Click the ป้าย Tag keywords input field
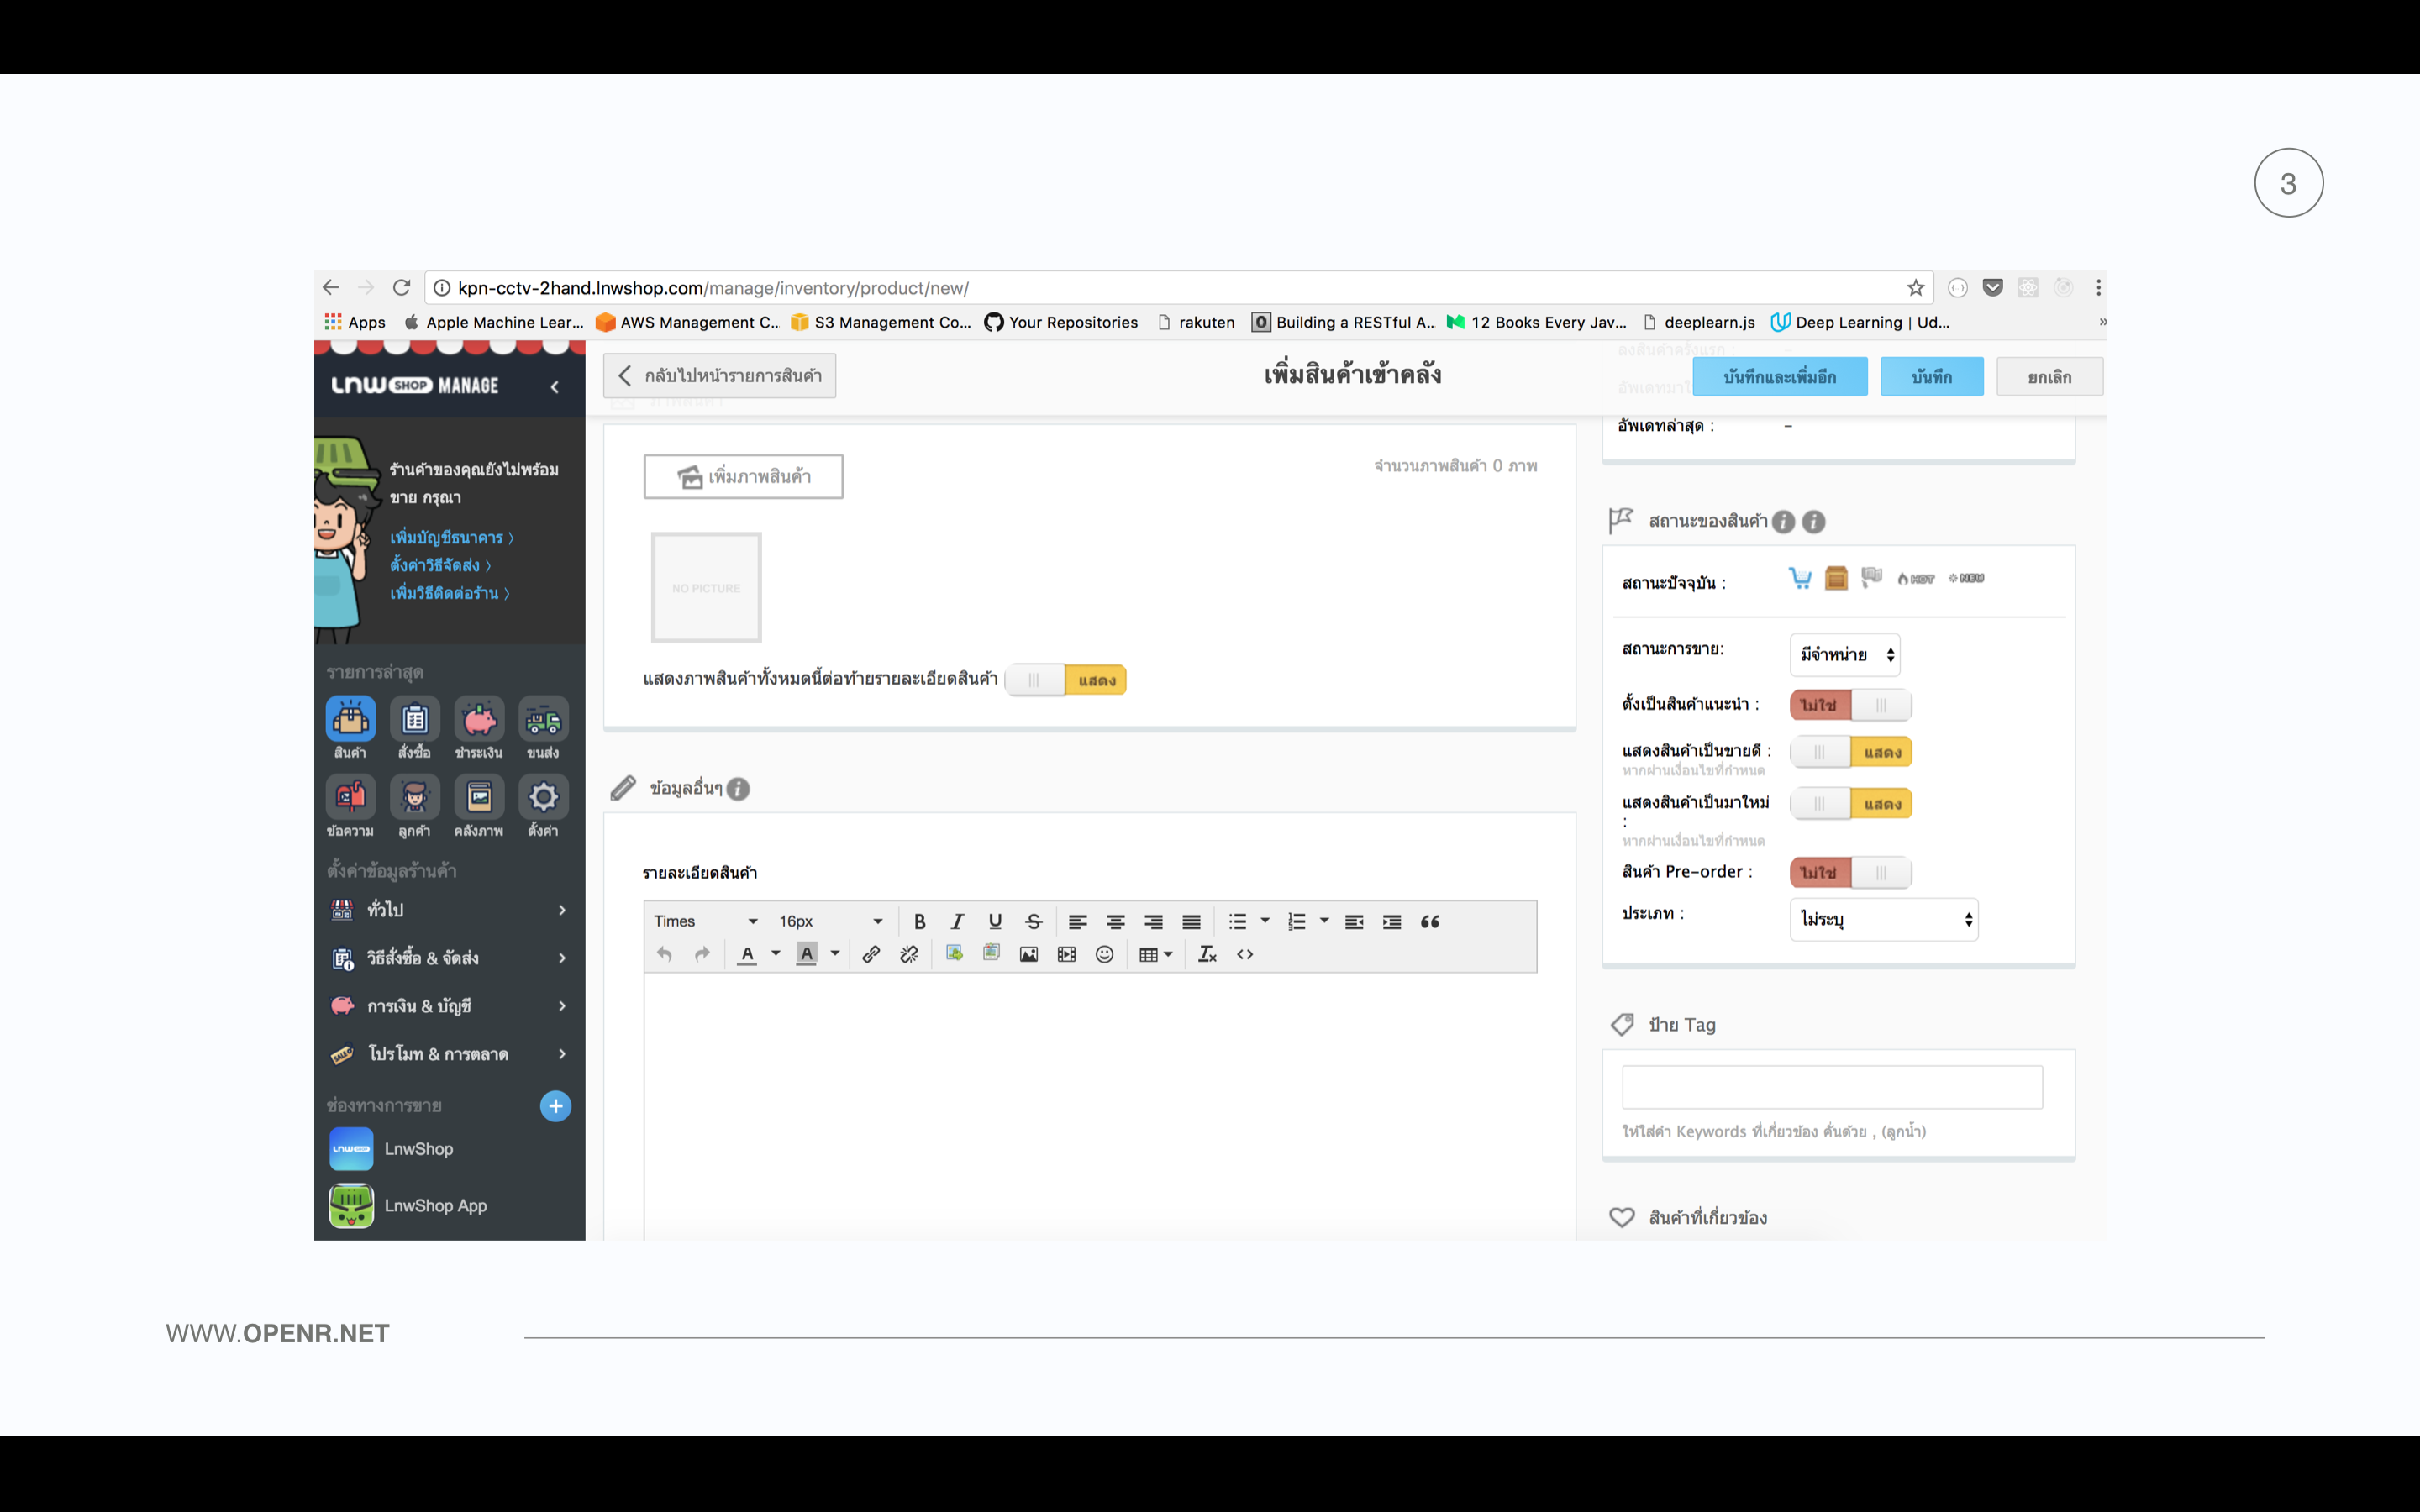Viewport: 2420px width, 1512px height. [x=1831, y=1087]
